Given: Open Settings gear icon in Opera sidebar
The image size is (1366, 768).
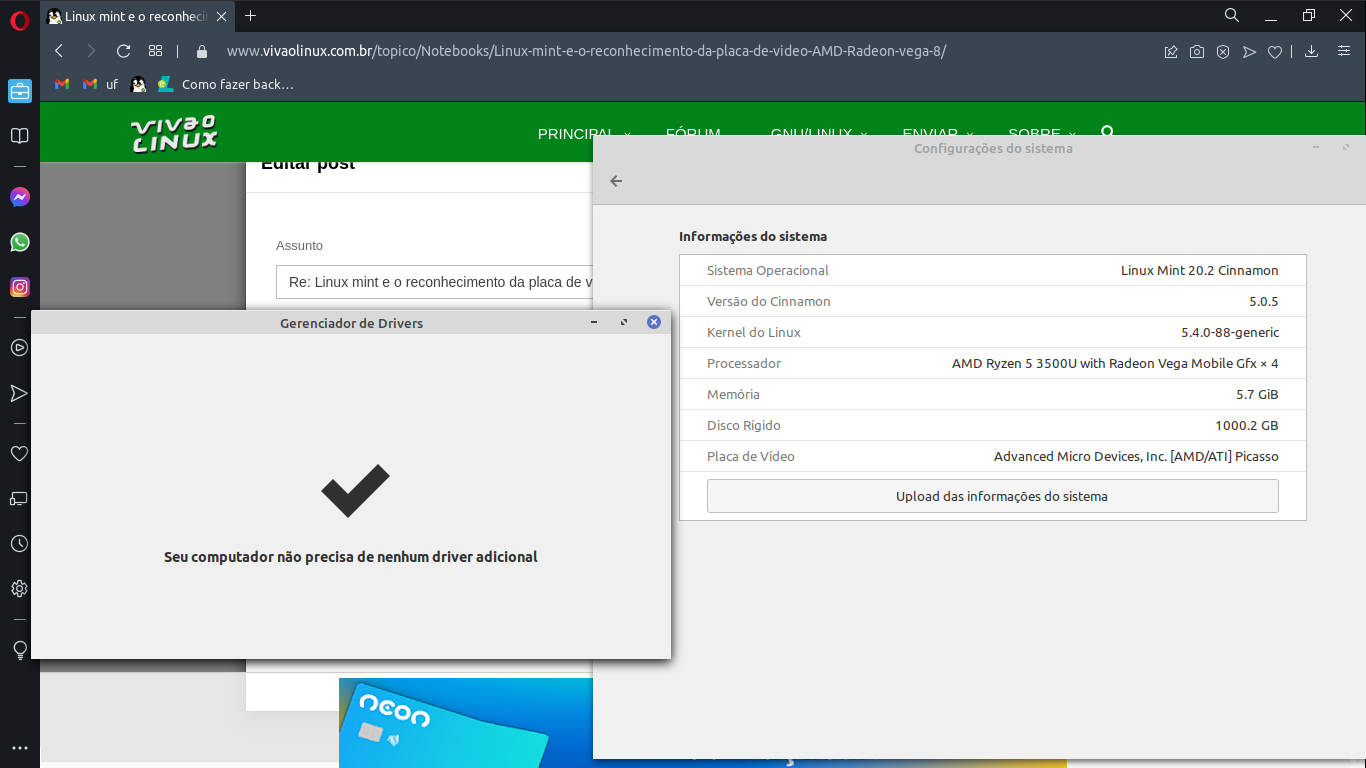Looking at the screenshot, I should (19, 588).
